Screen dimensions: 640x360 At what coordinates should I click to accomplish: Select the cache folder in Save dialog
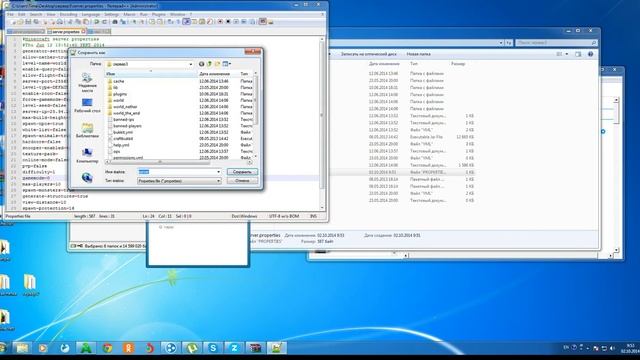click(118, 81)
